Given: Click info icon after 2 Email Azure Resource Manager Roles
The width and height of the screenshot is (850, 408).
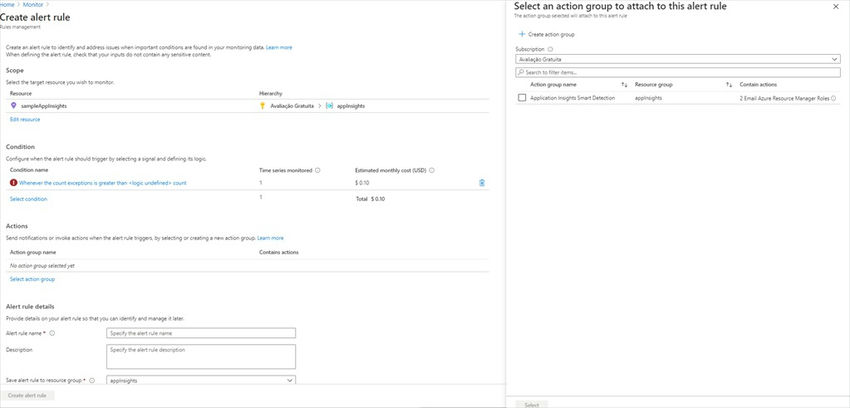Looking at the screenshot, I should point(833,98).
